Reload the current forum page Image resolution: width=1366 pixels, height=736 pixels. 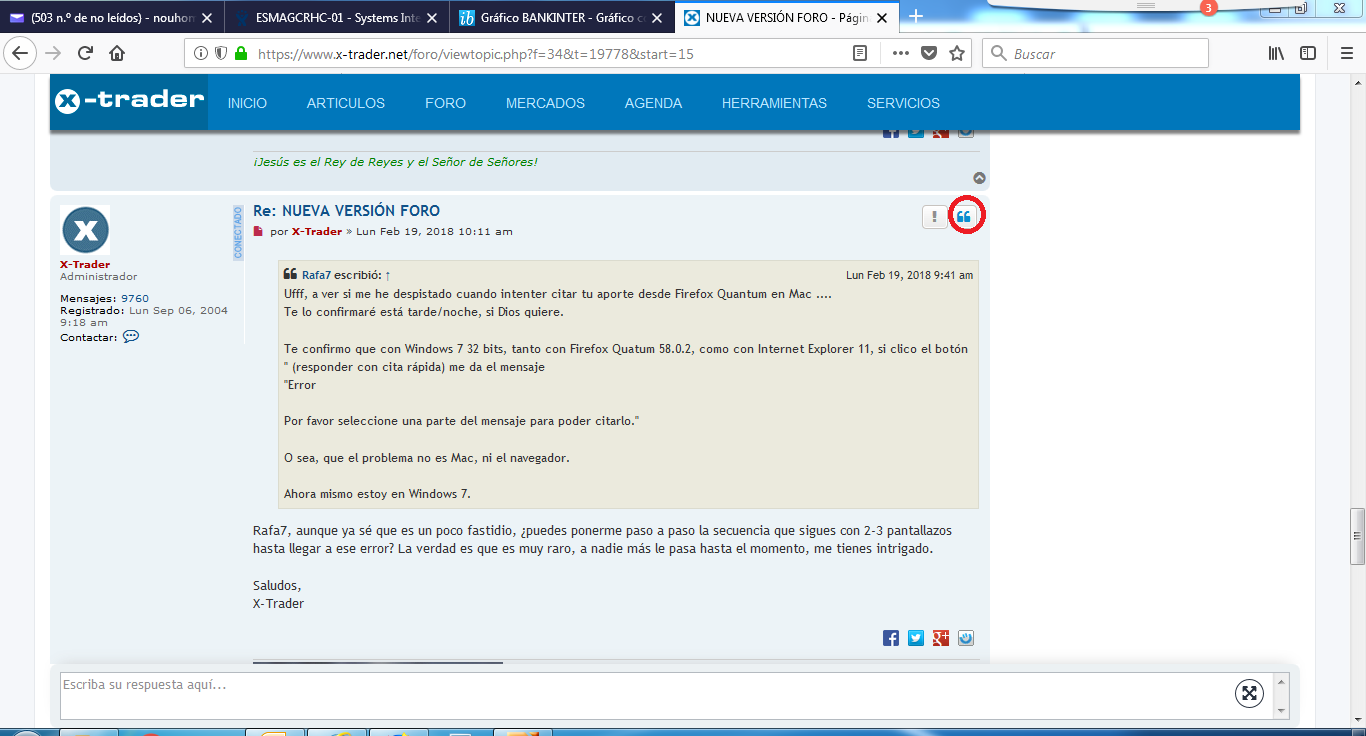pyautogui.click(x=85, y=53)
